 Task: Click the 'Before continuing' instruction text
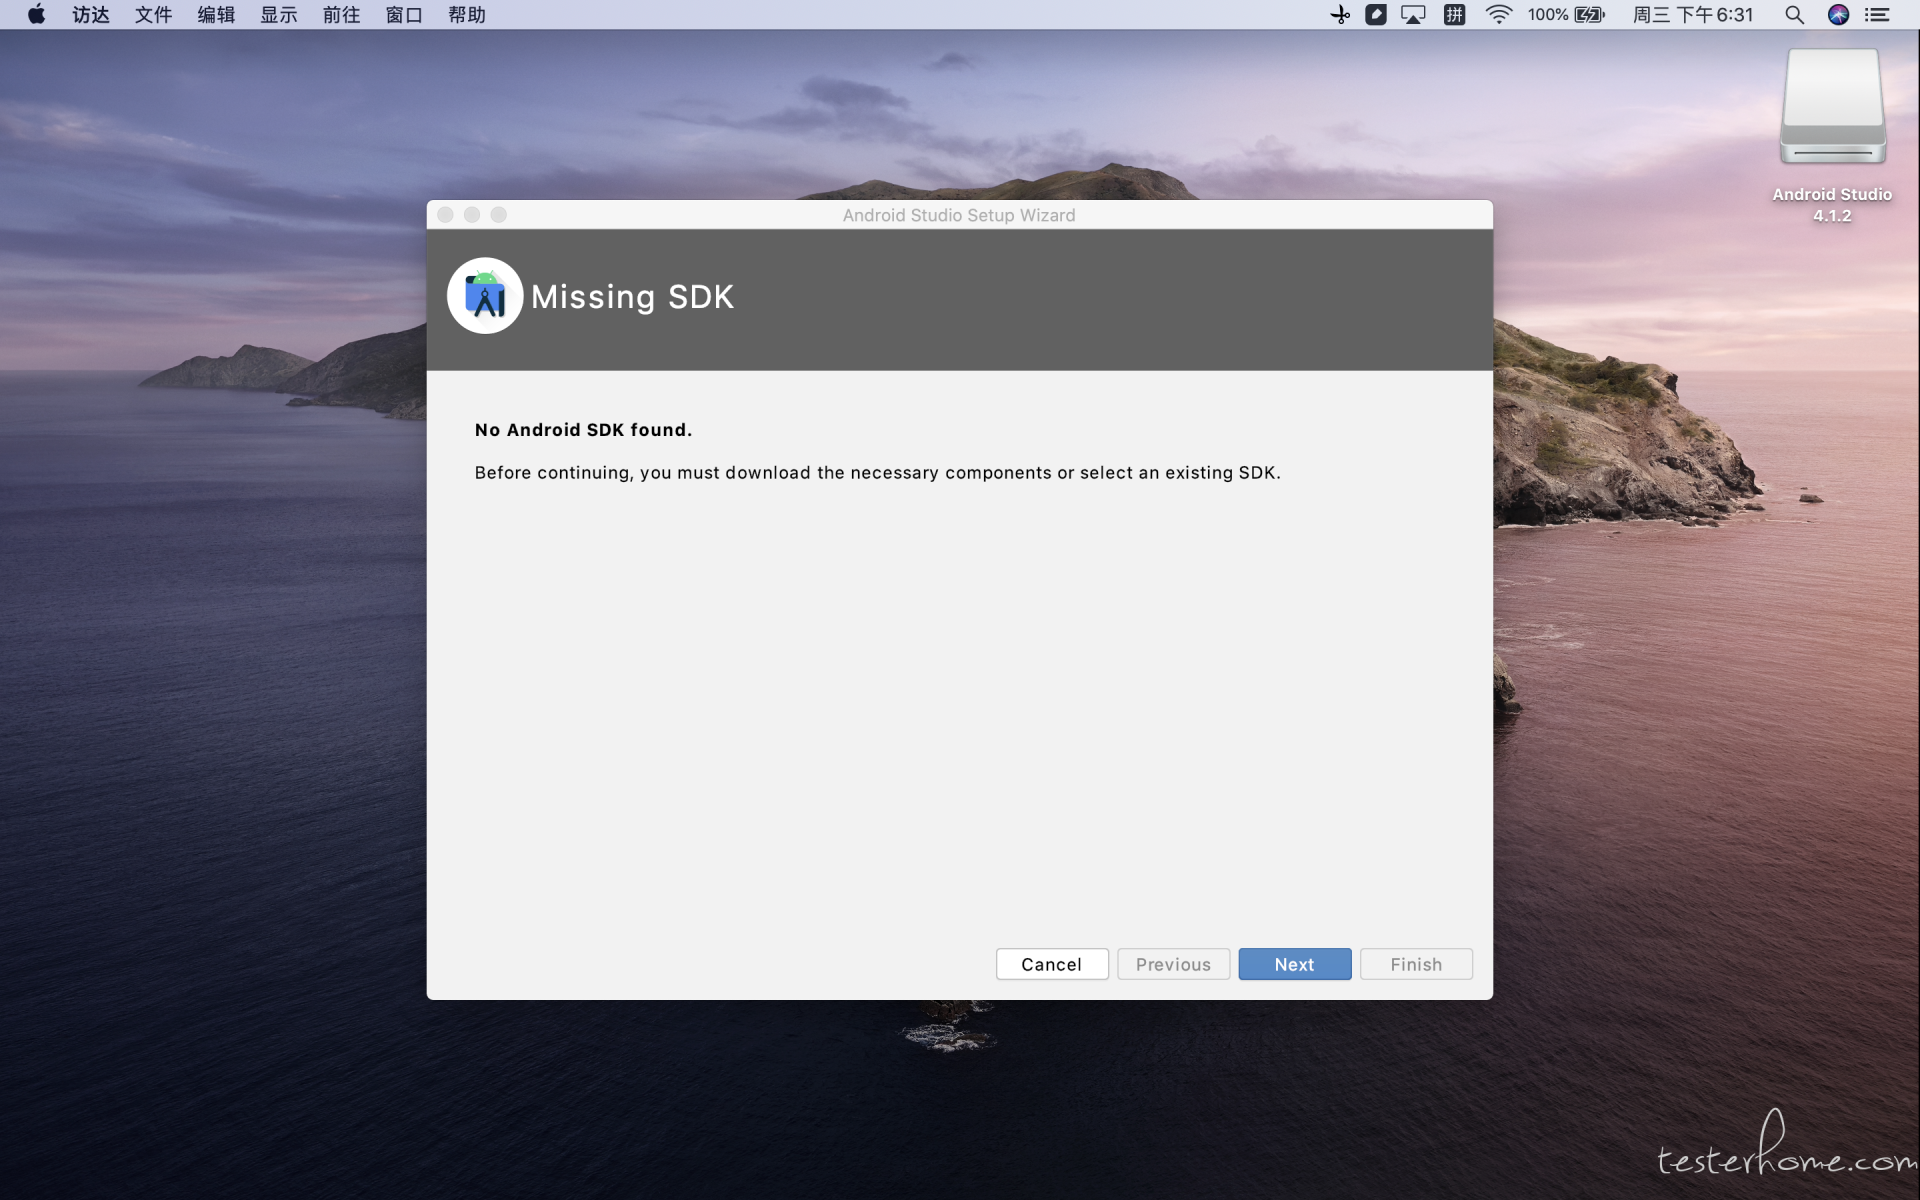(877, 473)
